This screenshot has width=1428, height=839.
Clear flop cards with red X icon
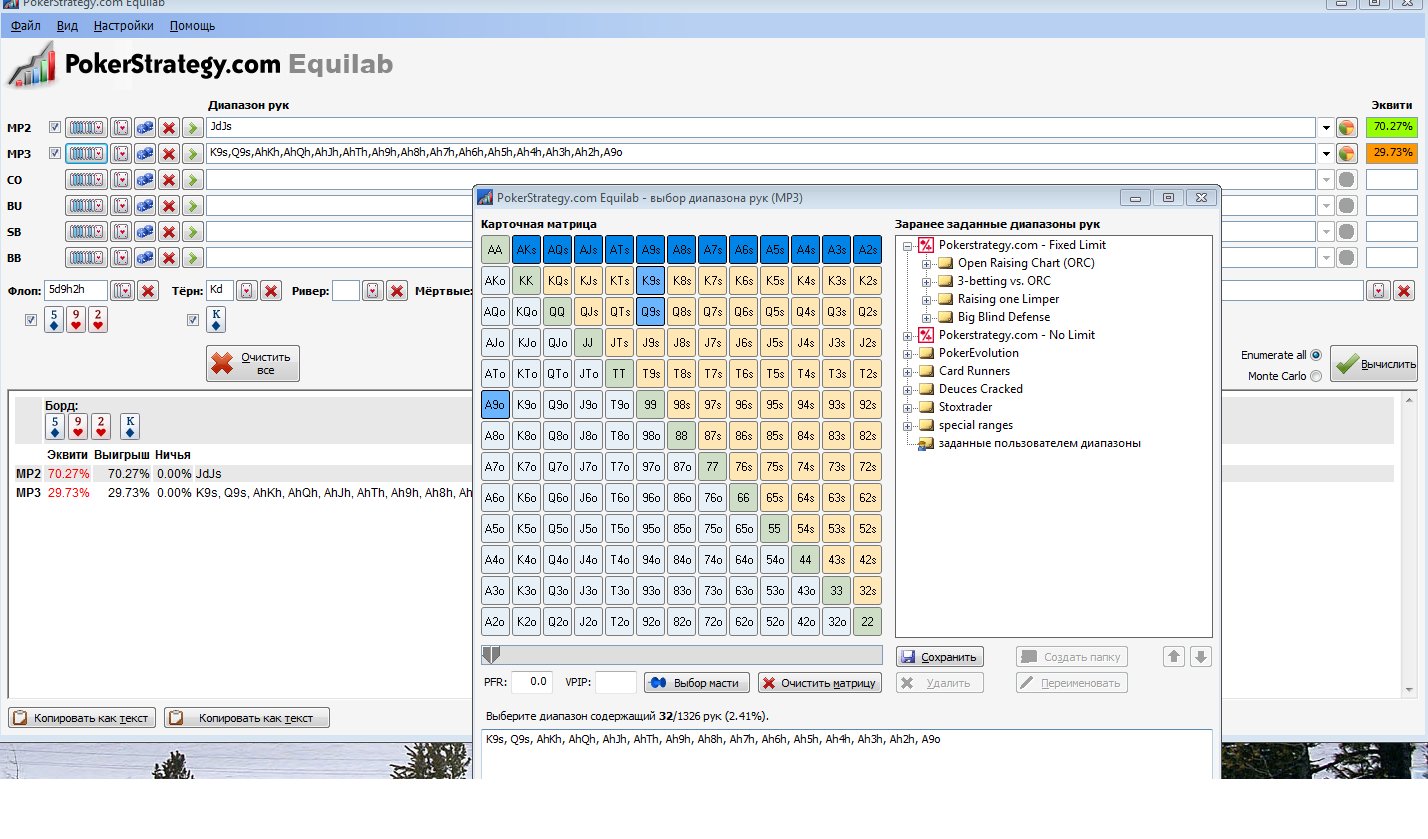148,291
